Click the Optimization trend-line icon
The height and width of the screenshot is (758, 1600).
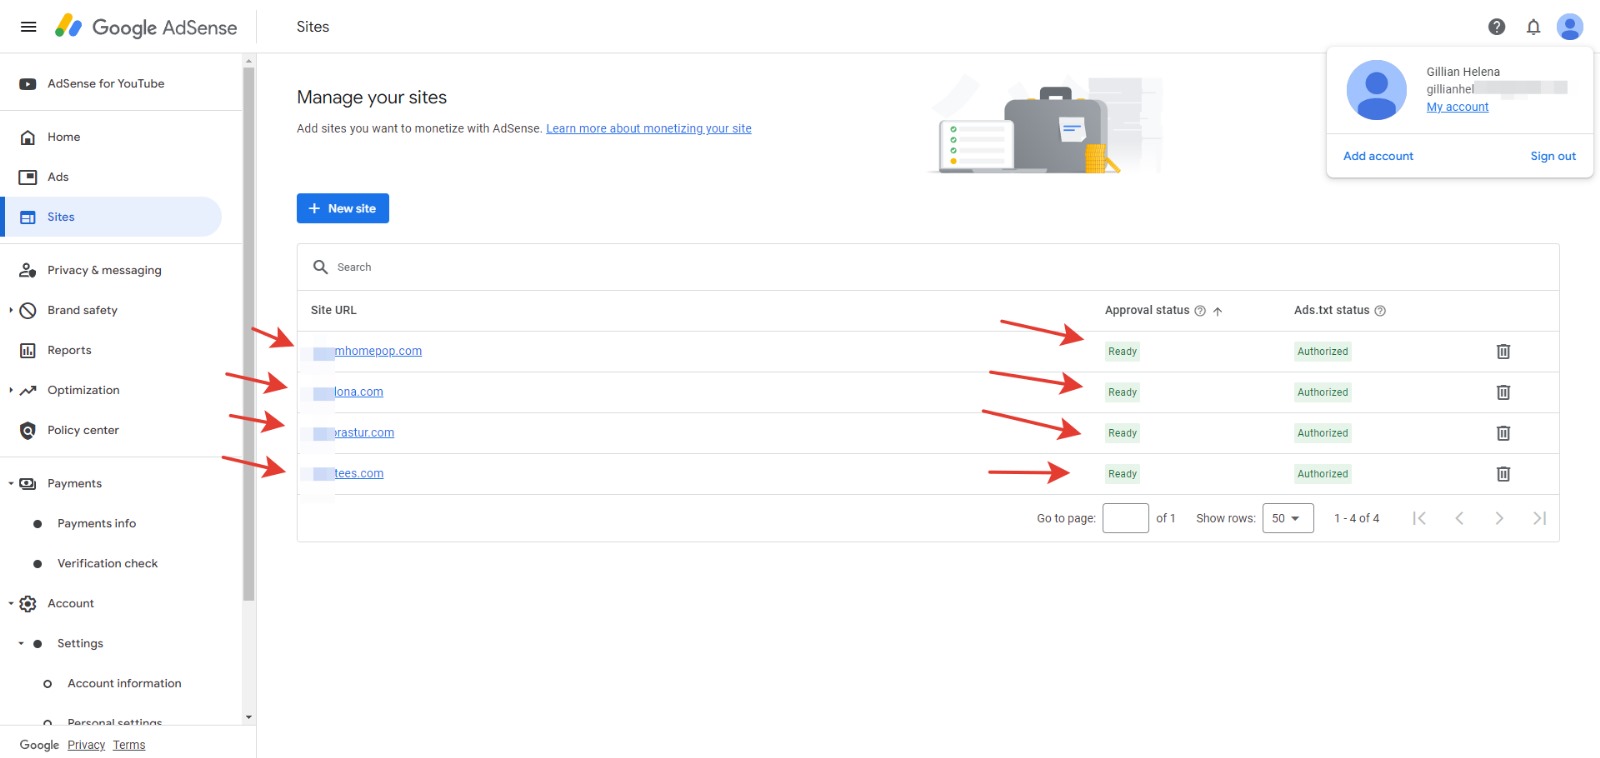click(x=28, y=390)
